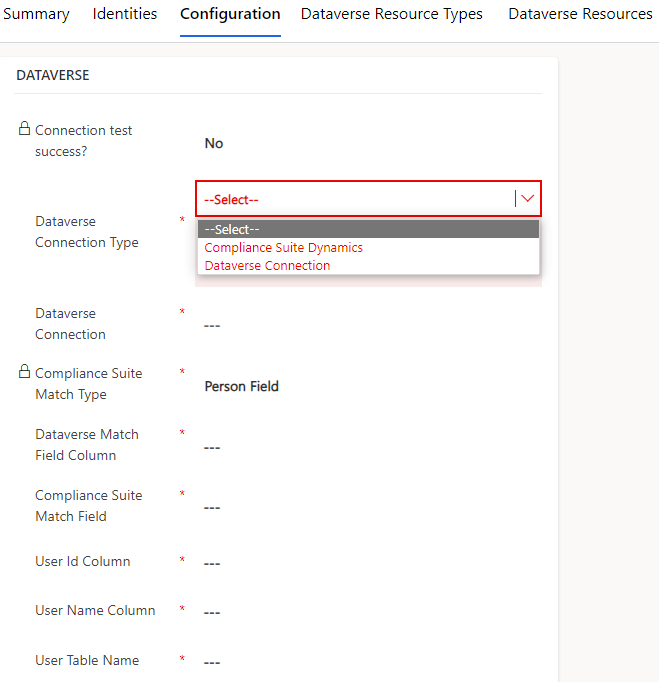Click the Person Field match type value
659x682 pixels.
(241, 386)
